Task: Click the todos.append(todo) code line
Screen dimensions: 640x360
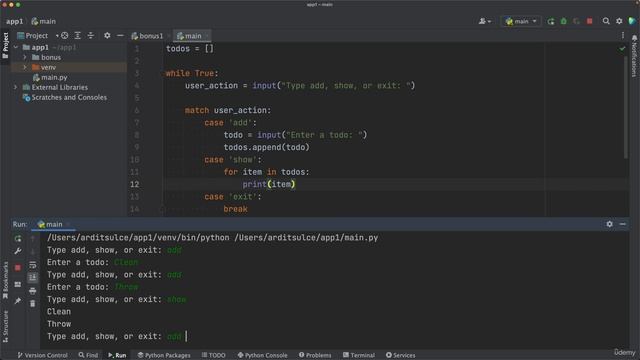Action: pyautogui.click(x=267, y=147)
